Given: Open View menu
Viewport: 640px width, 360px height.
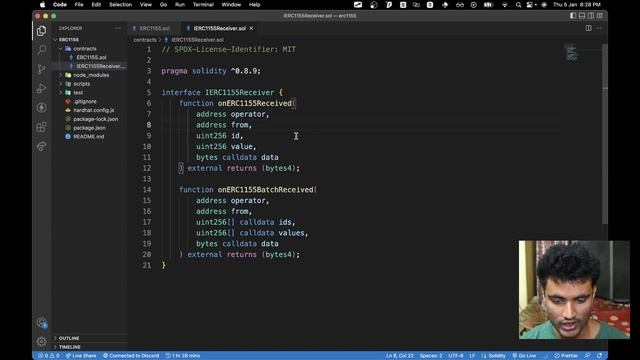Looking at the screenshot, I should 146,4.
